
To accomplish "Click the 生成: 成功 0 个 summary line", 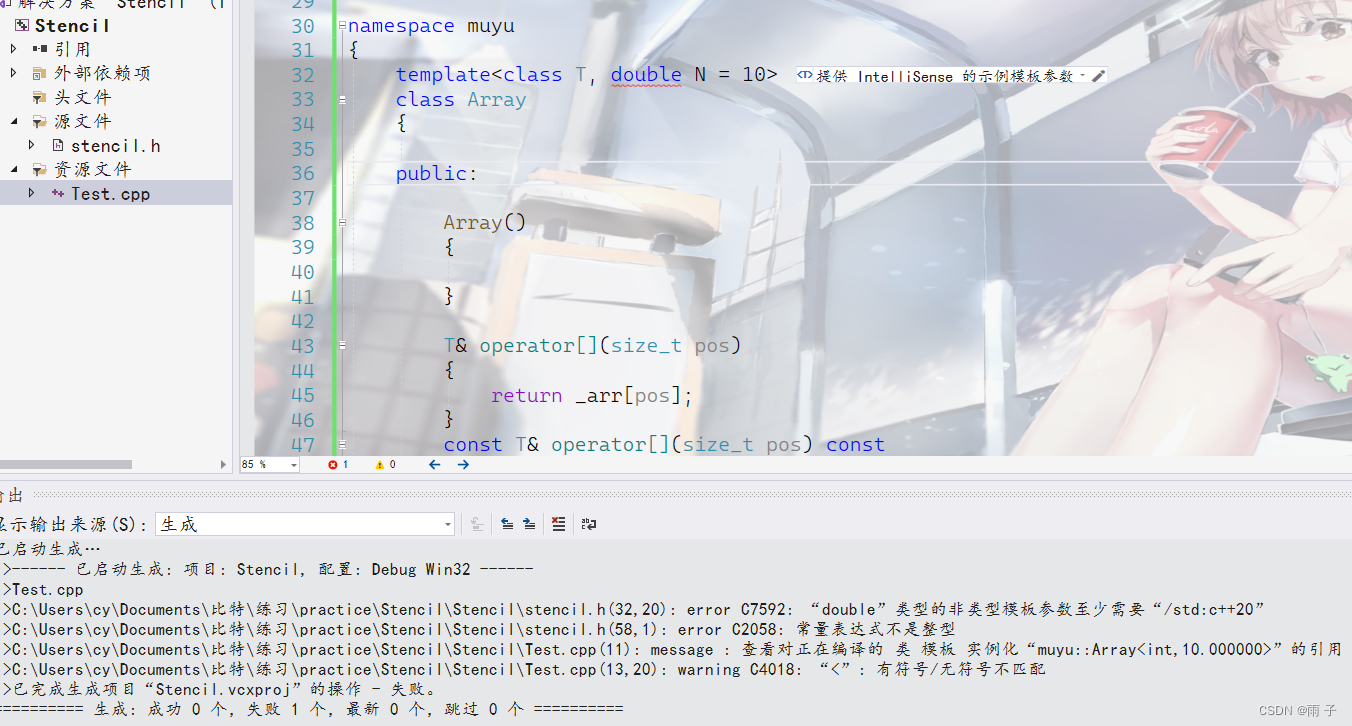I will click(x=312, y=709).
